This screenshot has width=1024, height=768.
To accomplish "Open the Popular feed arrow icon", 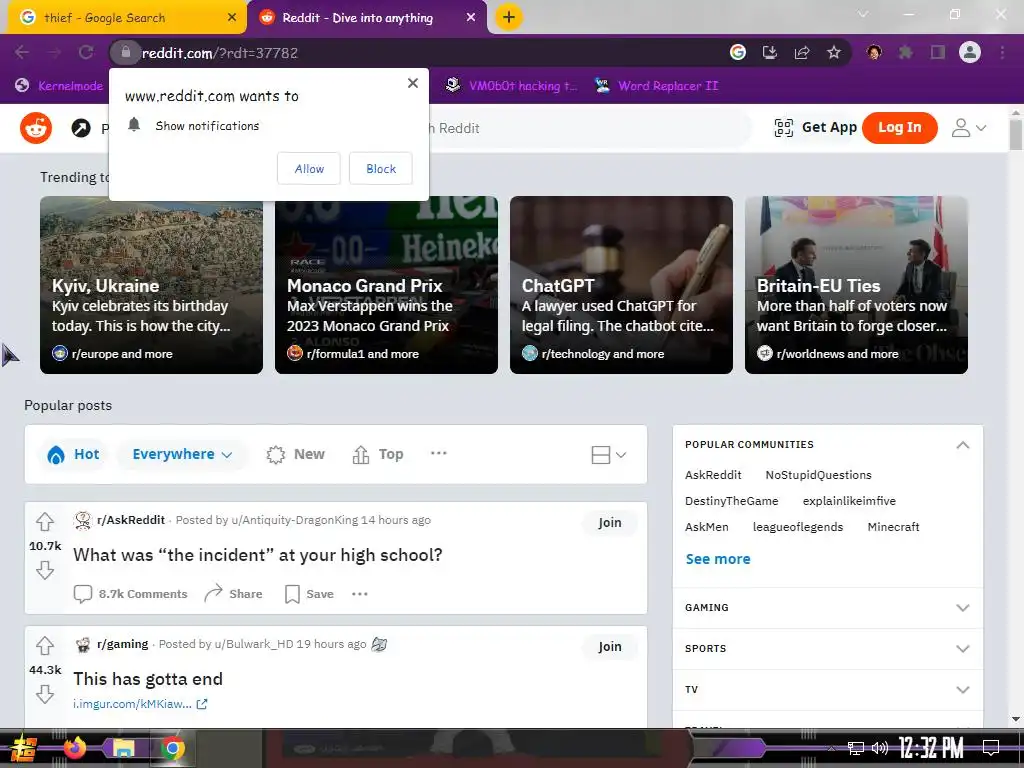I will pos(81,128).
